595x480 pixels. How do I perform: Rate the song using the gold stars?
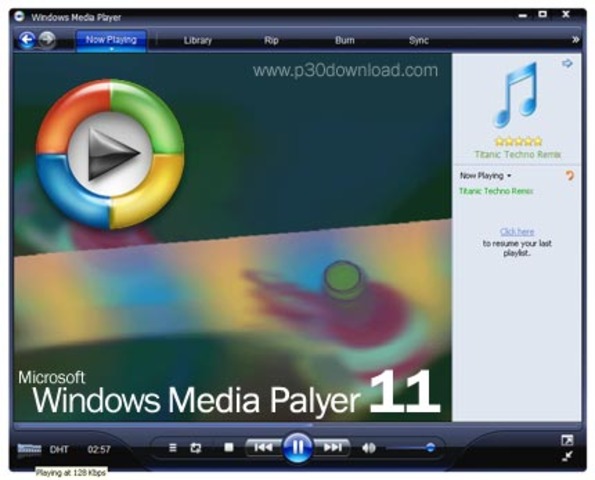518,142
